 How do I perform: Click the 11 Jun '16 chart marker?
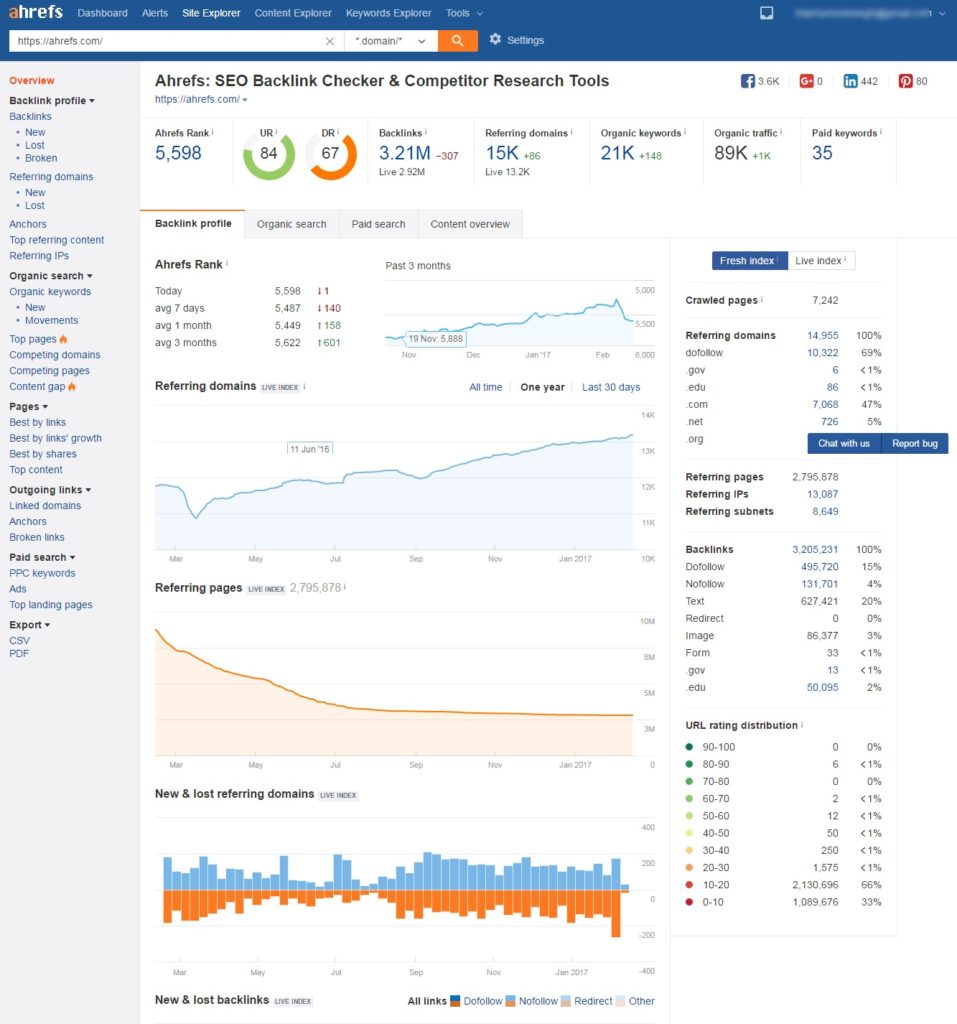tap(310, 449)
